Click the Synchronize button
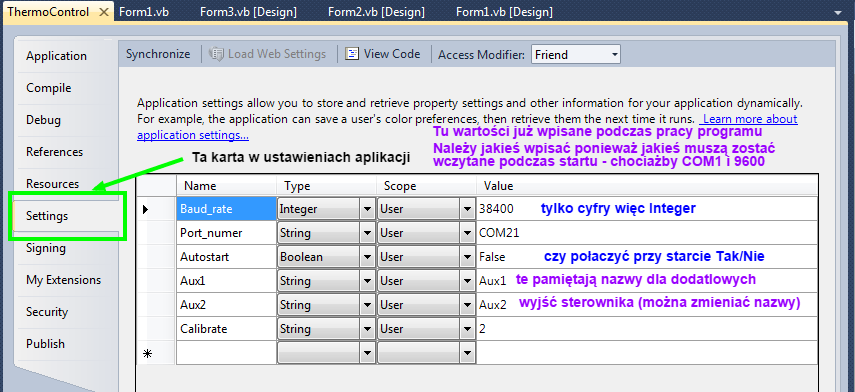 tap(158, 54)
